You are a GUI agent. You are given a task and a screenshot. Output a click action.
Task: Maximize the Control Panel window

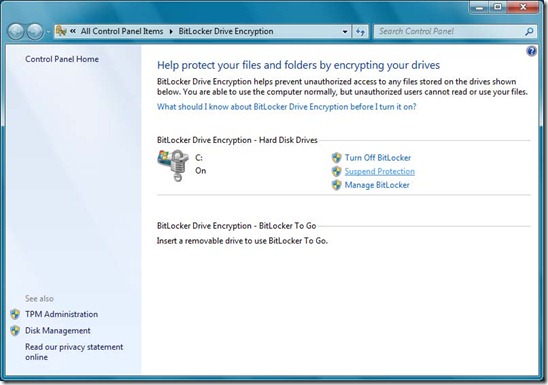(x=498, y=7)
